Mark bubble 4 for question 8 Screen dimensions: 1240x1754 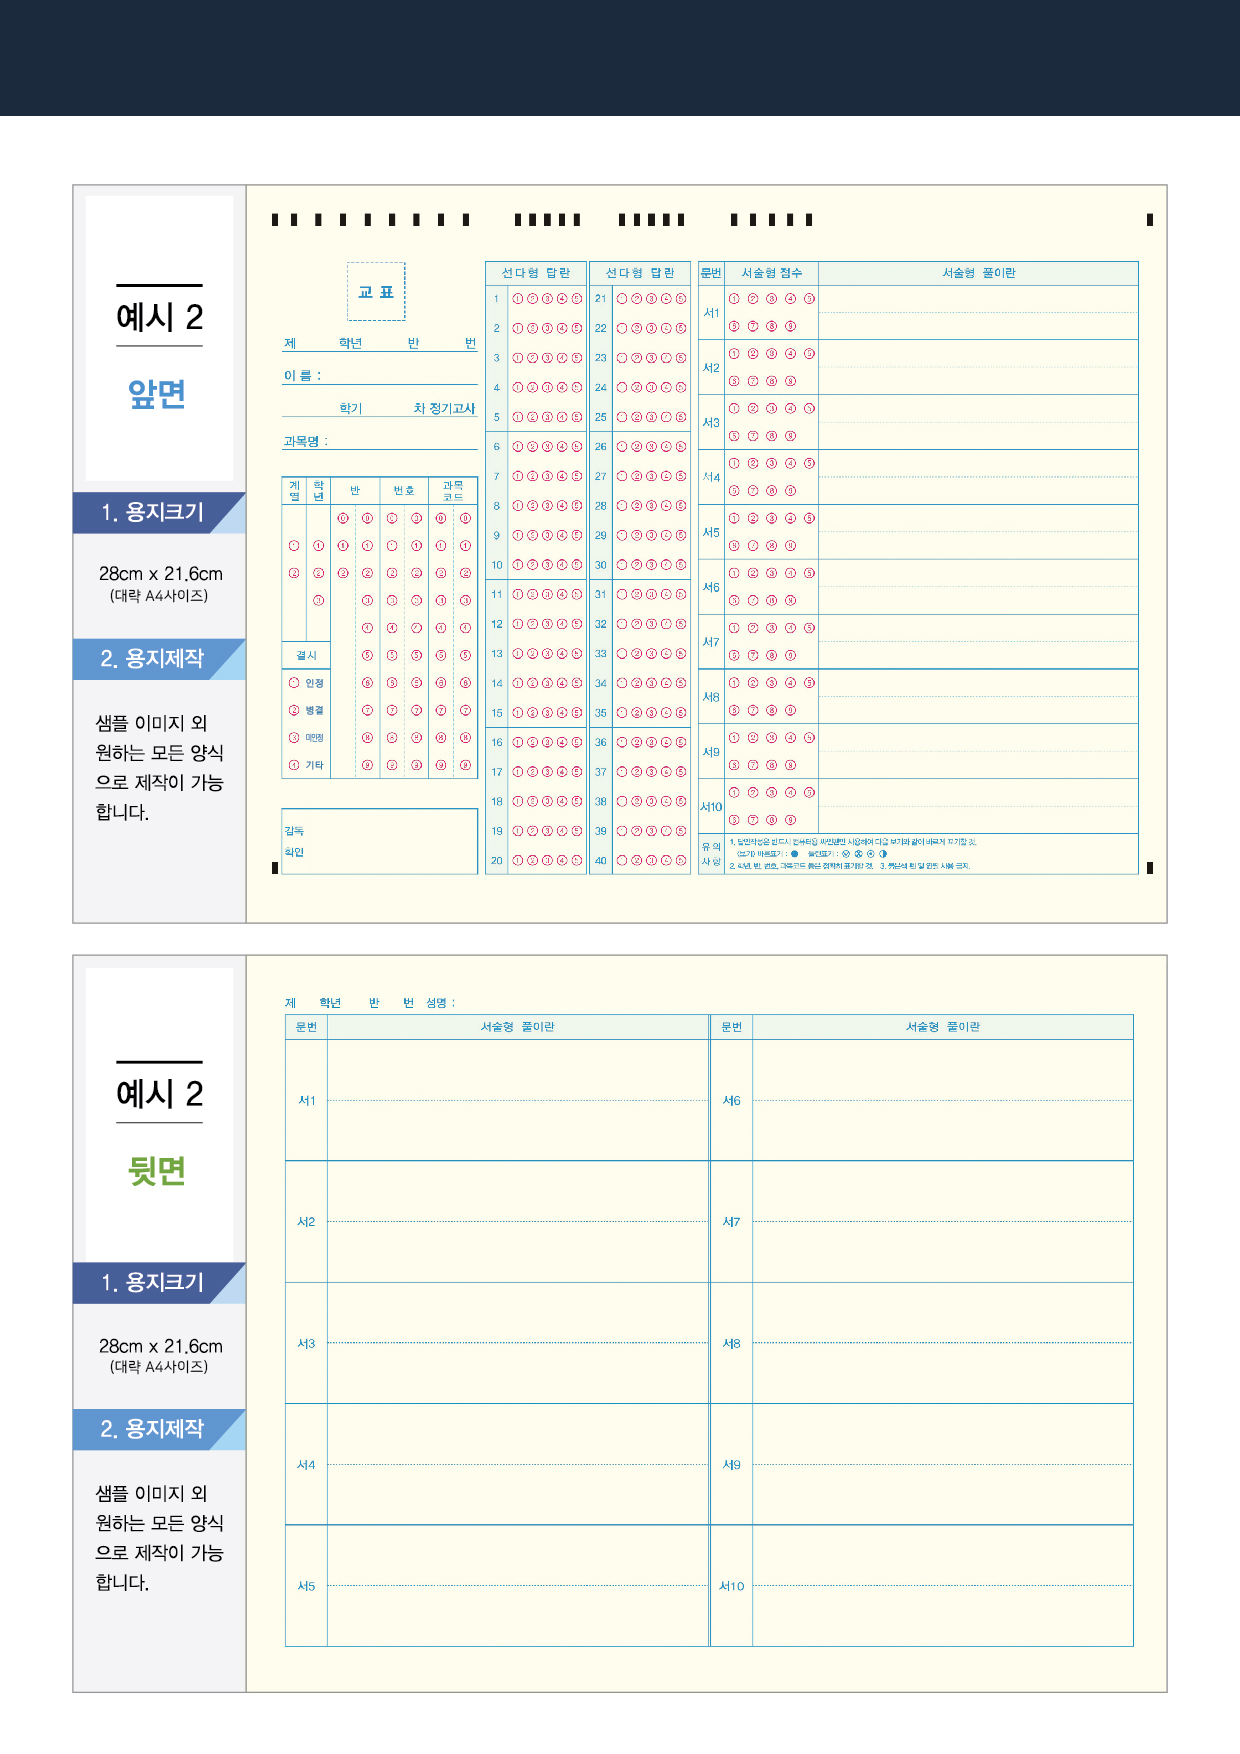click(562, 506)
